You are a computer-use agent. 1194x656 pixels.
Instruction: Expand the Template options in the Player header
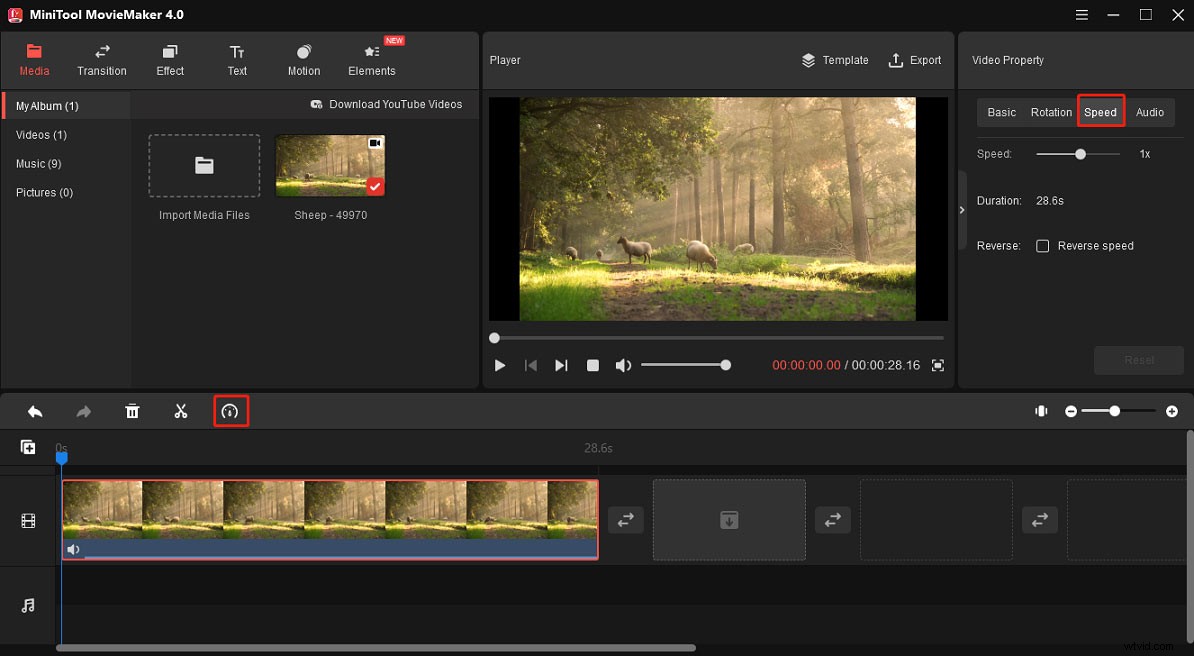point(835,60)
